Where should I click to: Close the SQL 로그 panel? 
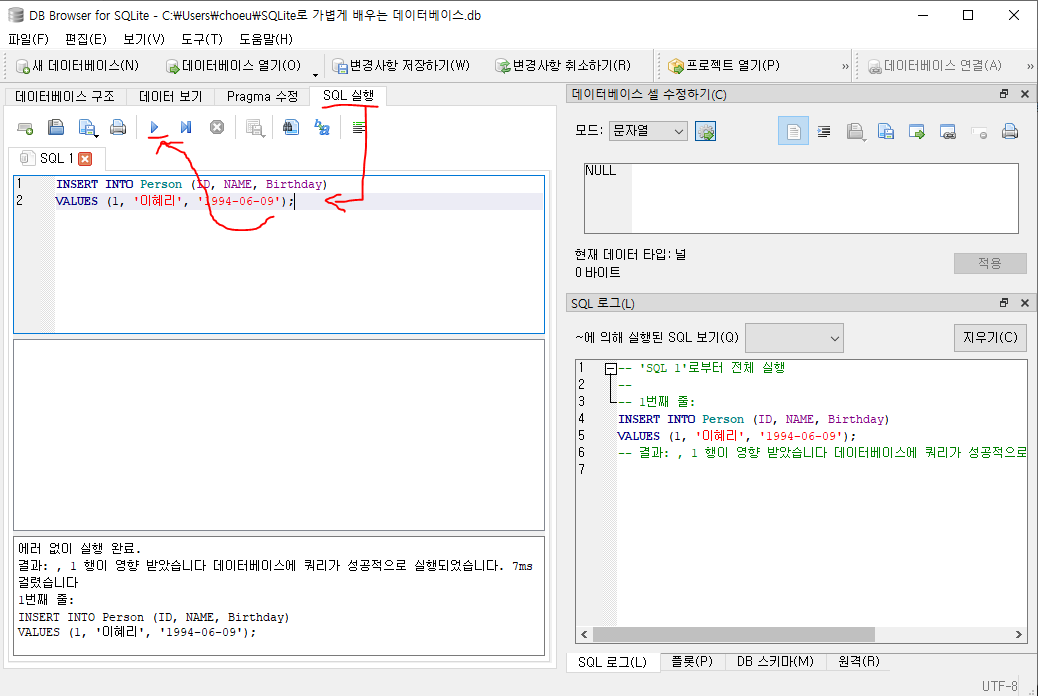tap(1025, 303)
